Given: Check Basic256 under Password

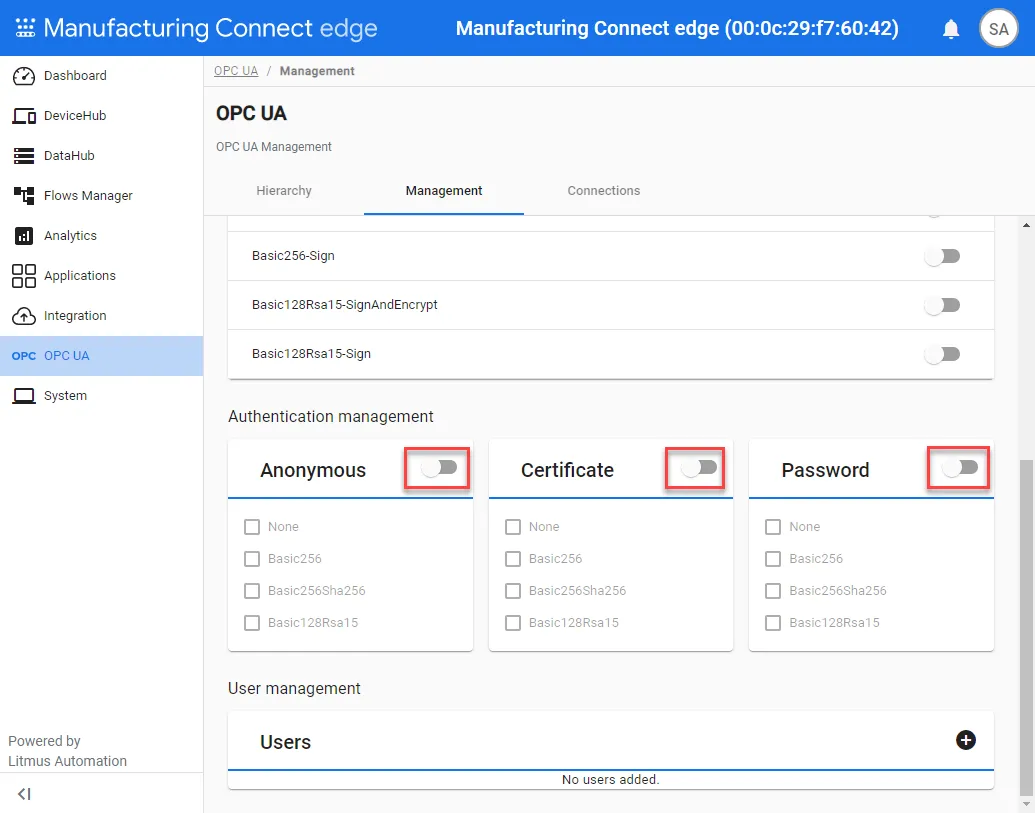Looking at the screenshot, I should pos(773,559).
